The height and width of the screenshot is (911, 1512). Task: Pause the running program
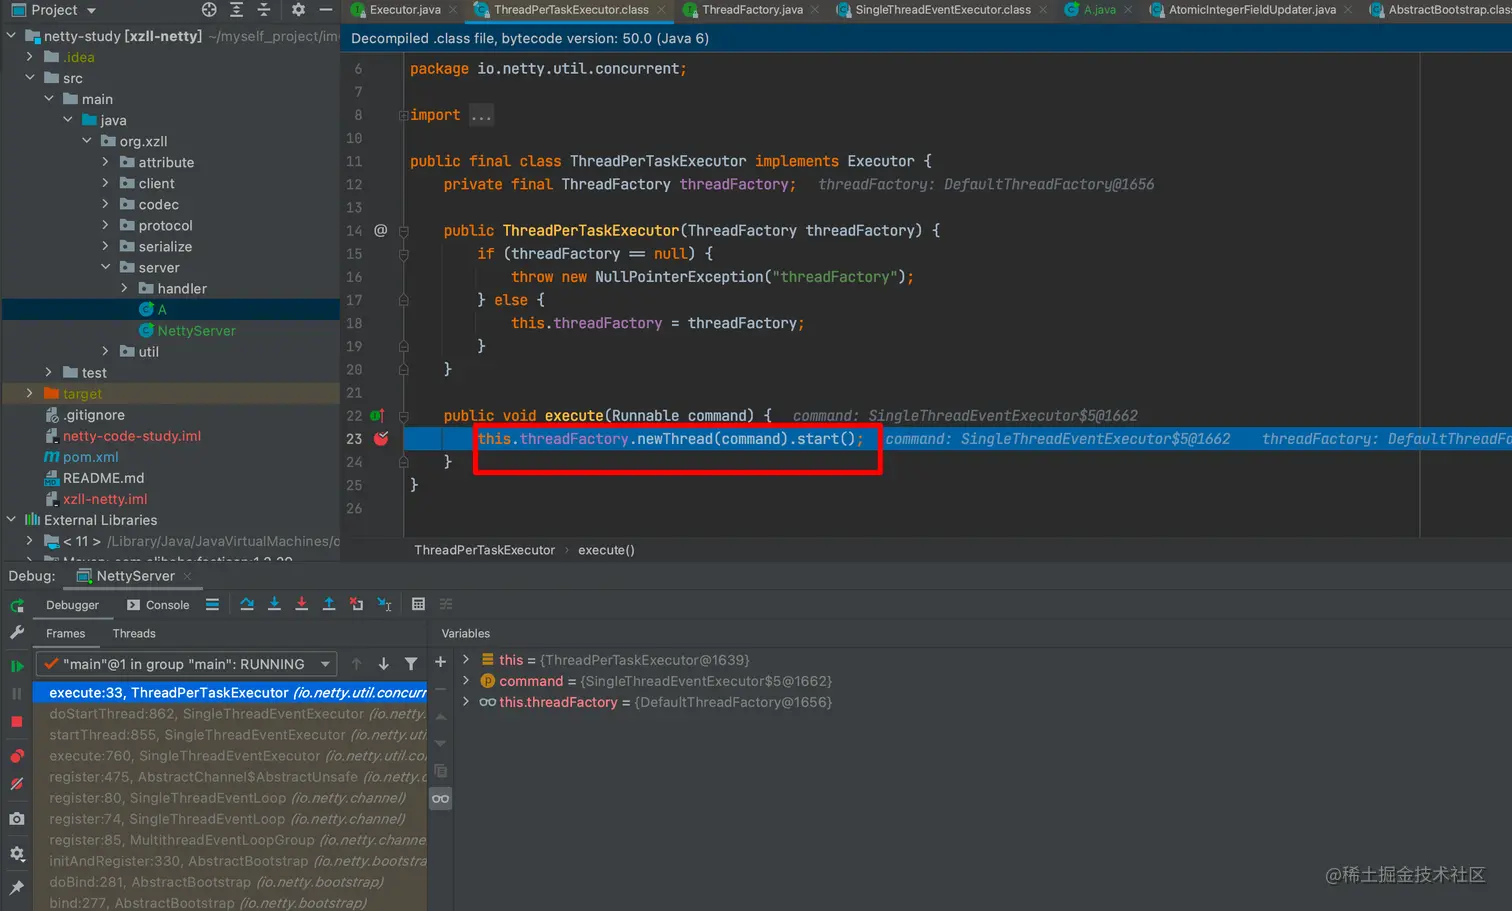pos(17,693)
